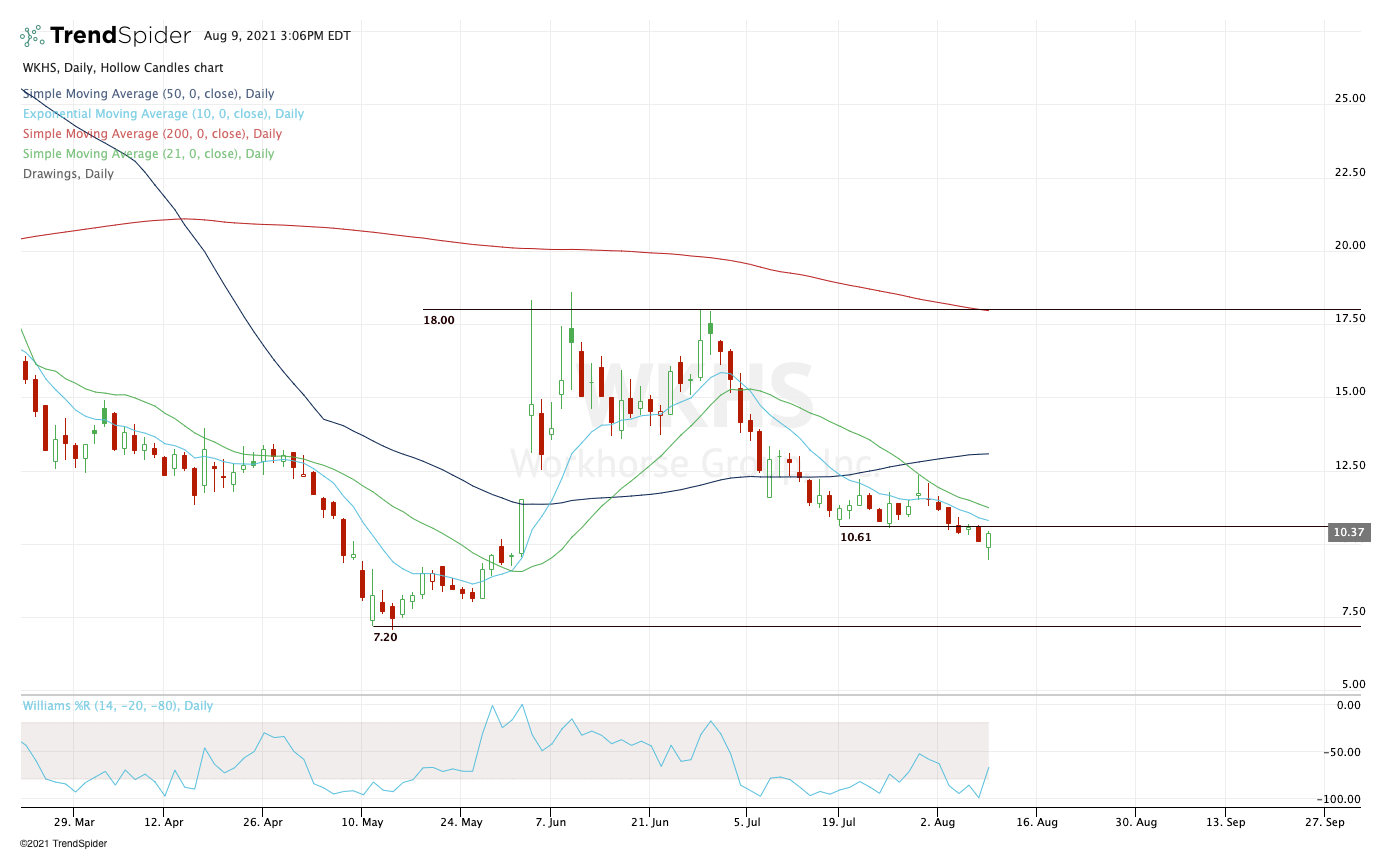Toggle the Exponential Moving Average 10 legend
Screen dimensions: 1391x853
point(163,114)
